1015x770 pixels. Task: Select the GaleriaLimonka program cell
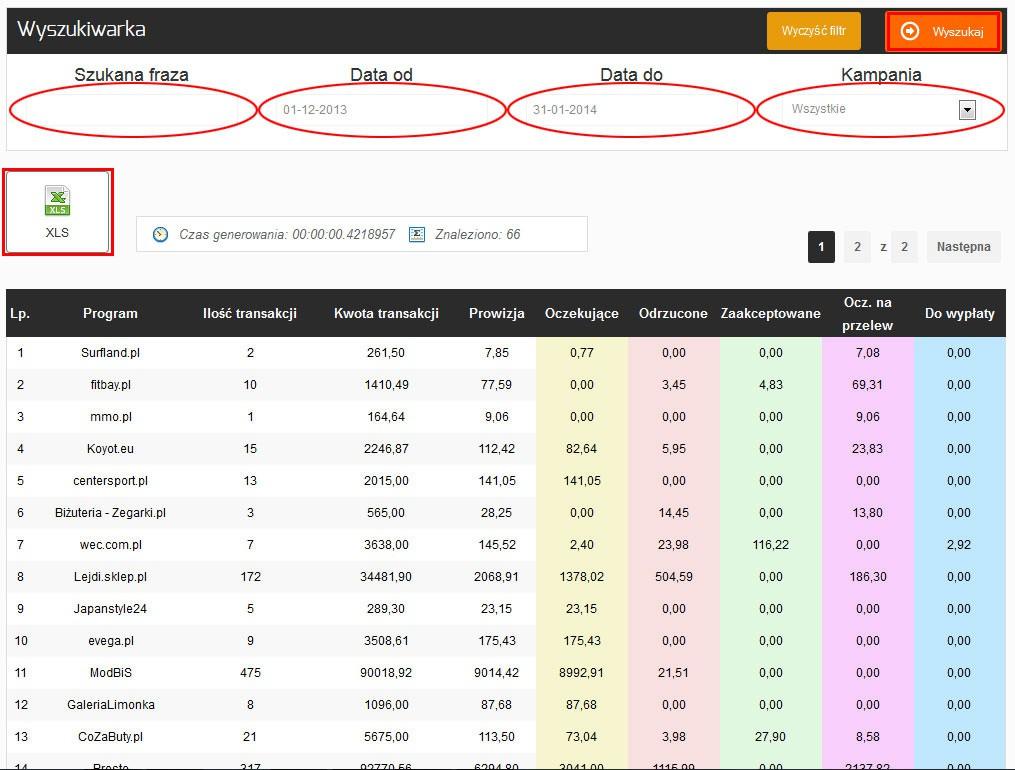[110, 705]
